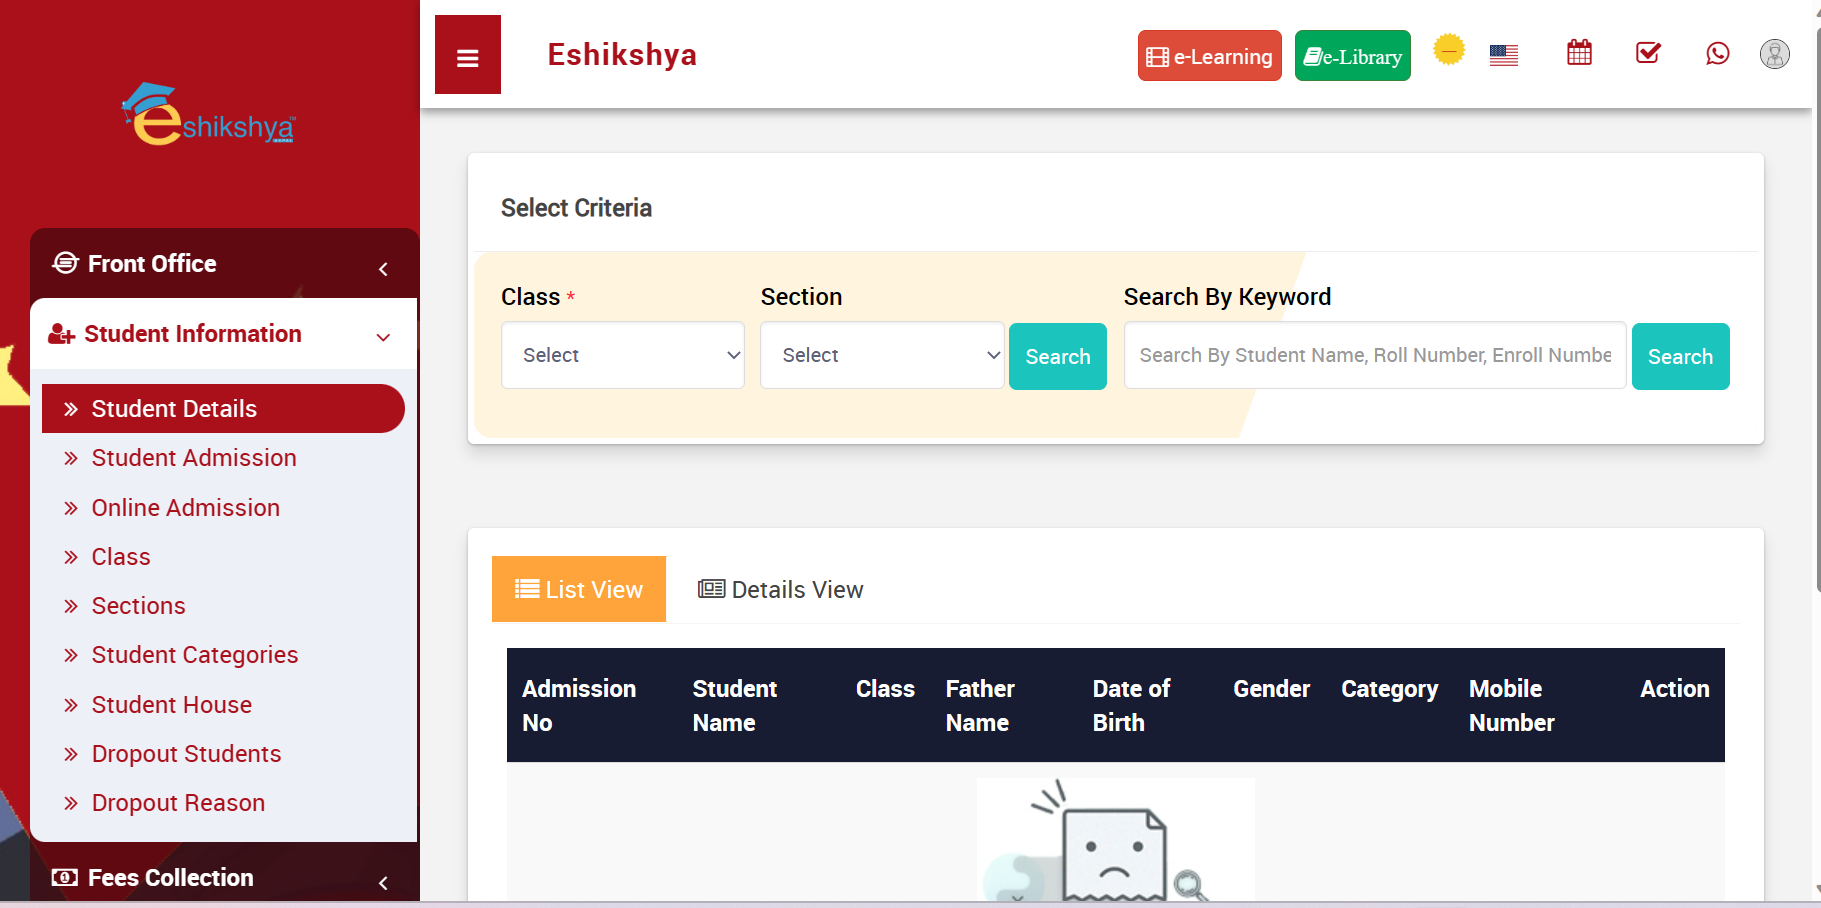This screenshot has width=1821, height=908.
Task: Open the user profile avatar
Action: click(1774, 54)
